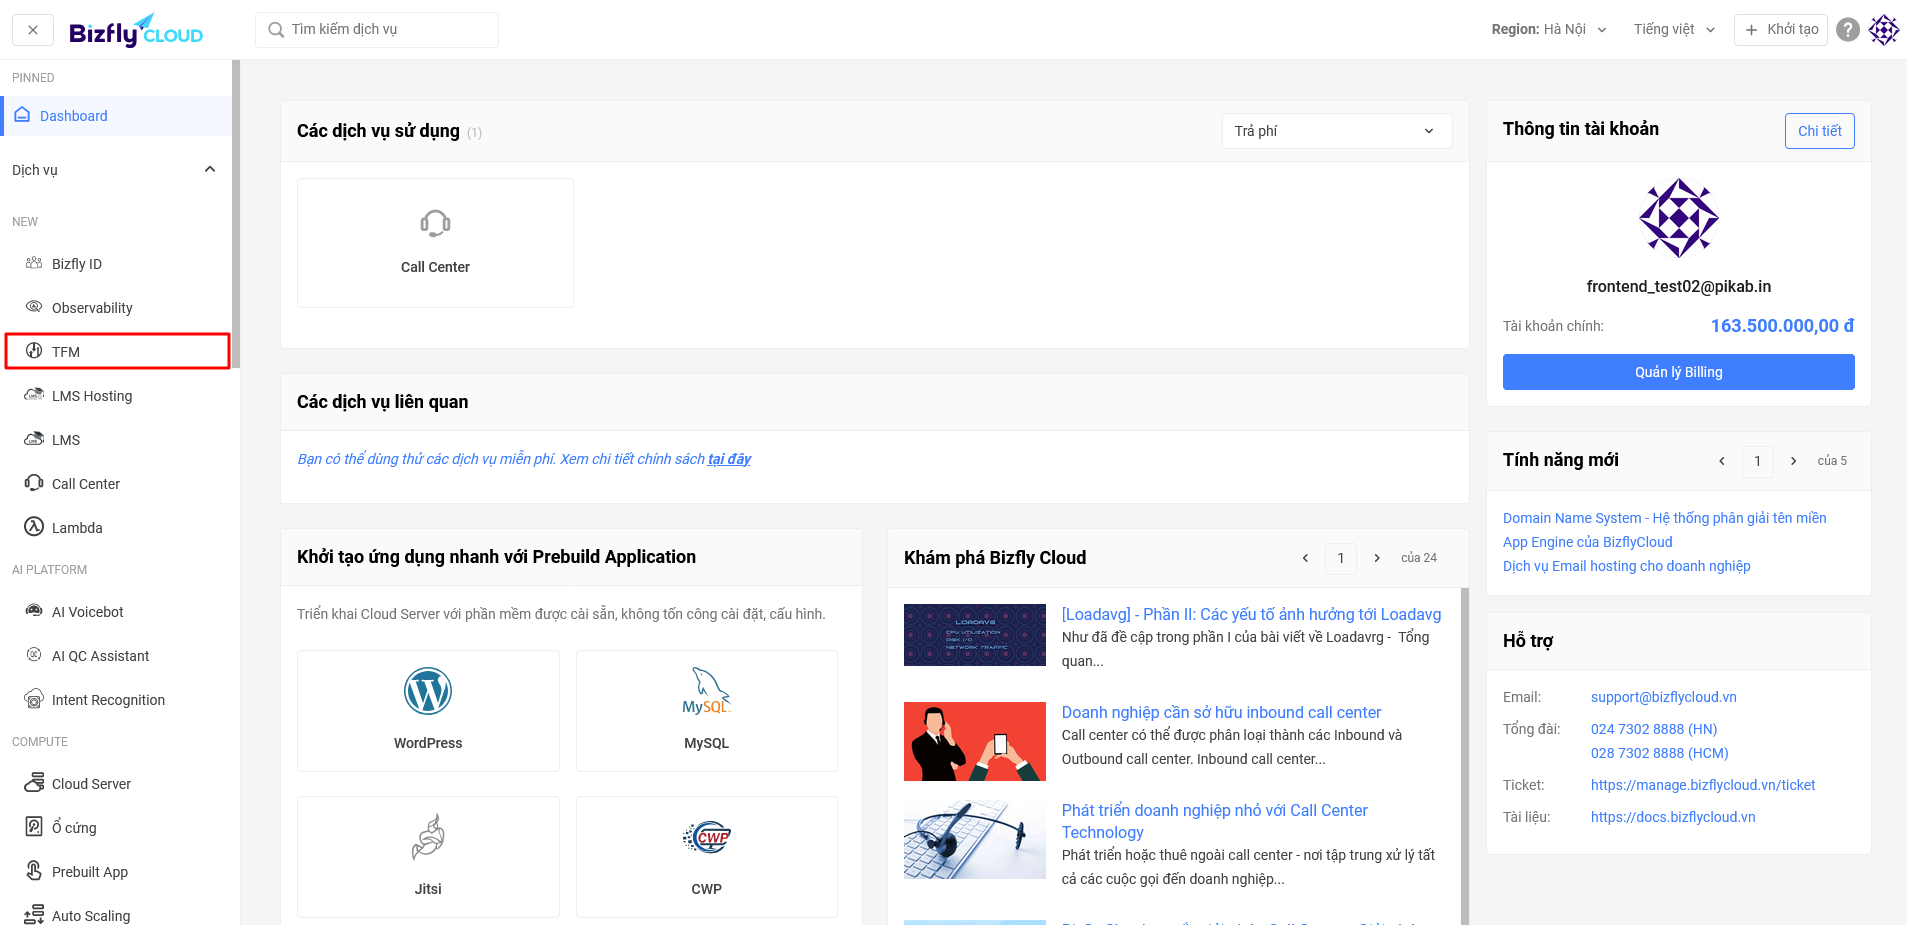This screenshot has height=925, width=1907.
Task: Click the Dashboard home icon
Action: click(x=22, y=115)
